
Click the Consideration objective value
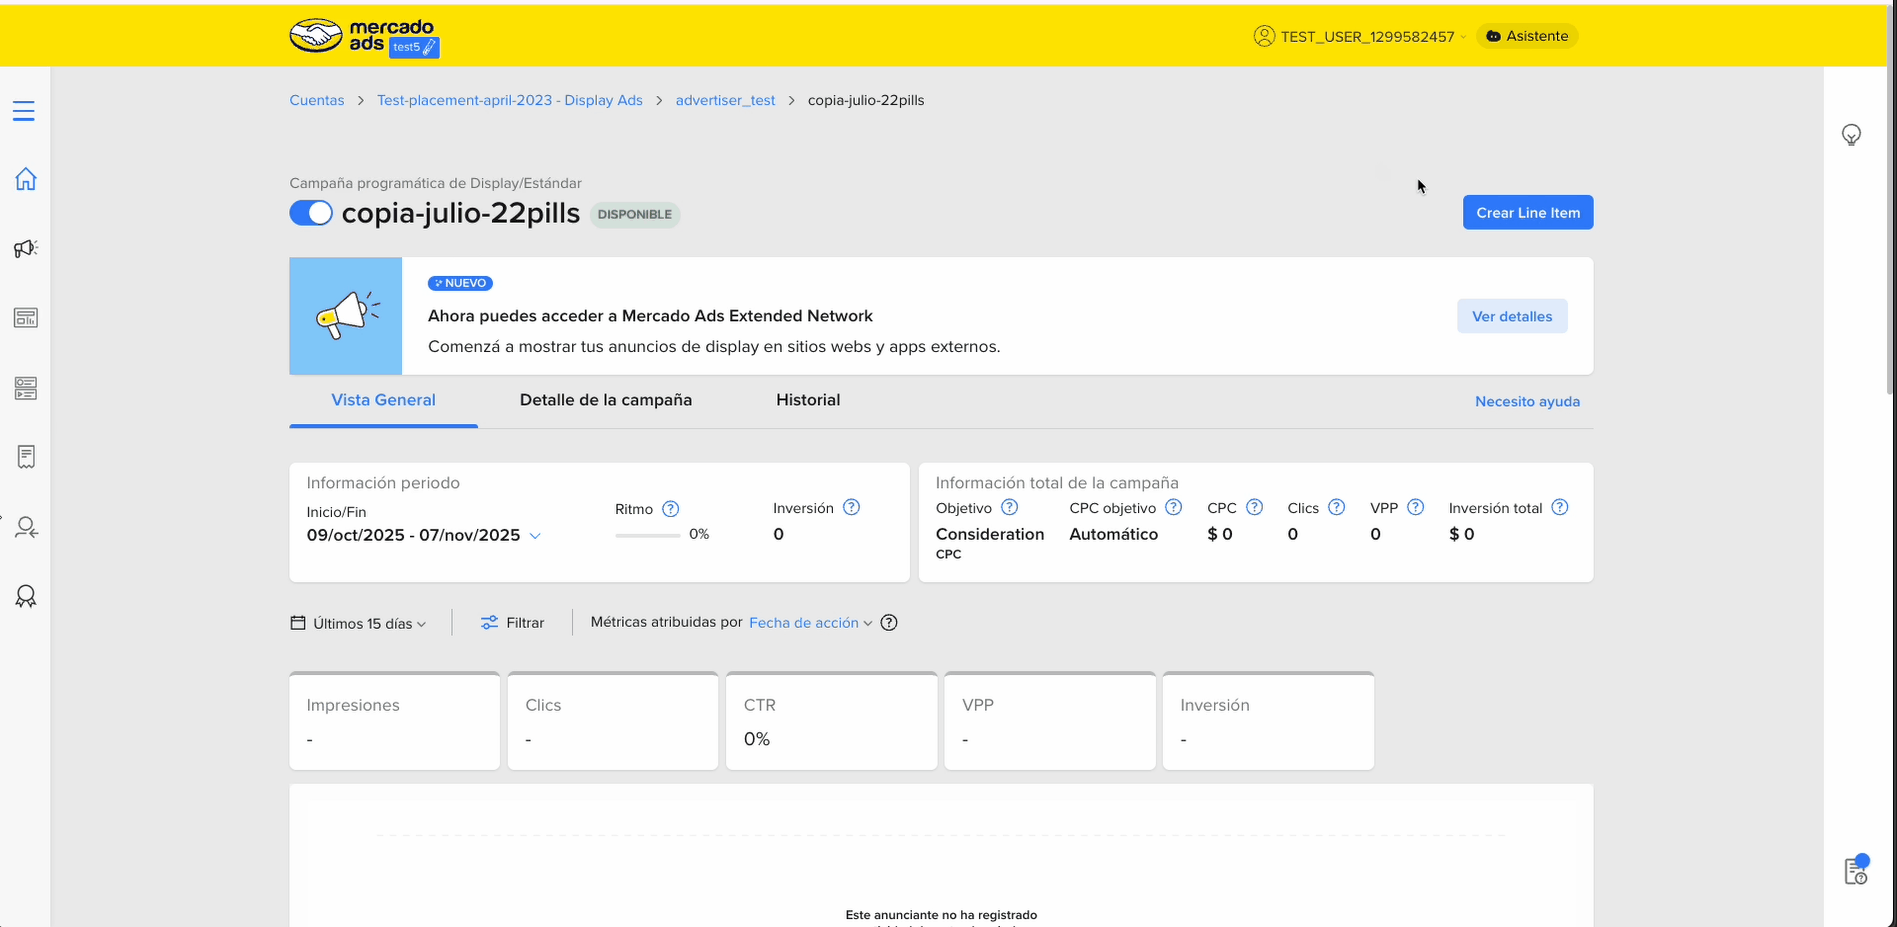click(990, 534)
